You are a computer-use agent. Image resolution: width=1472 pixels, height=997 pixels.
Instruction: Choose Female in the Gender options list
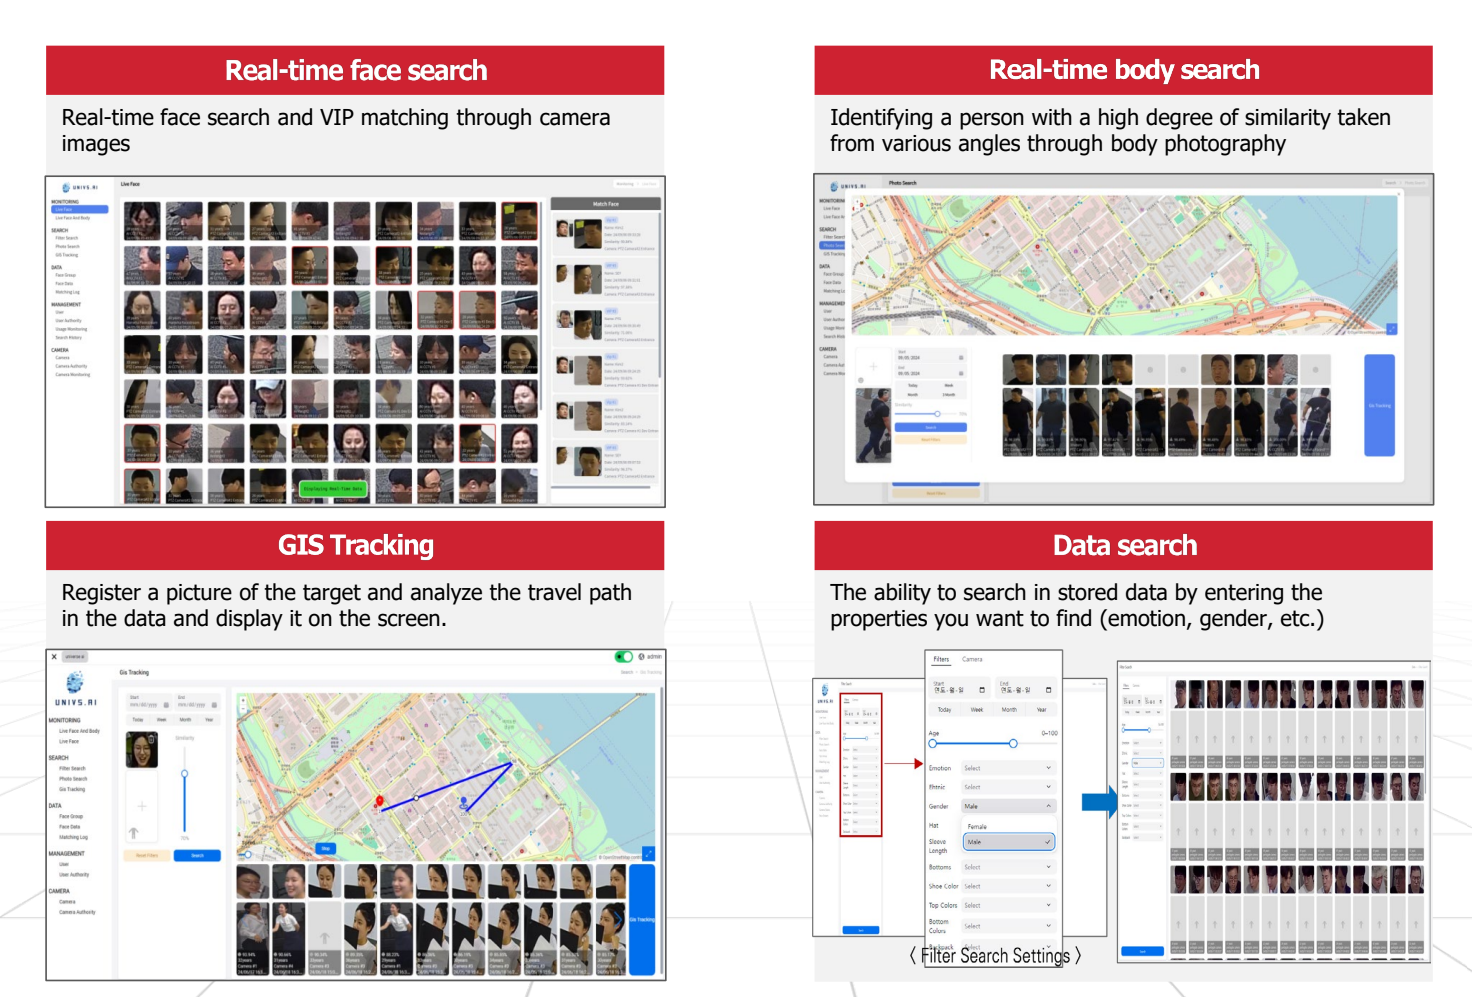click(x=1008, y=827)
